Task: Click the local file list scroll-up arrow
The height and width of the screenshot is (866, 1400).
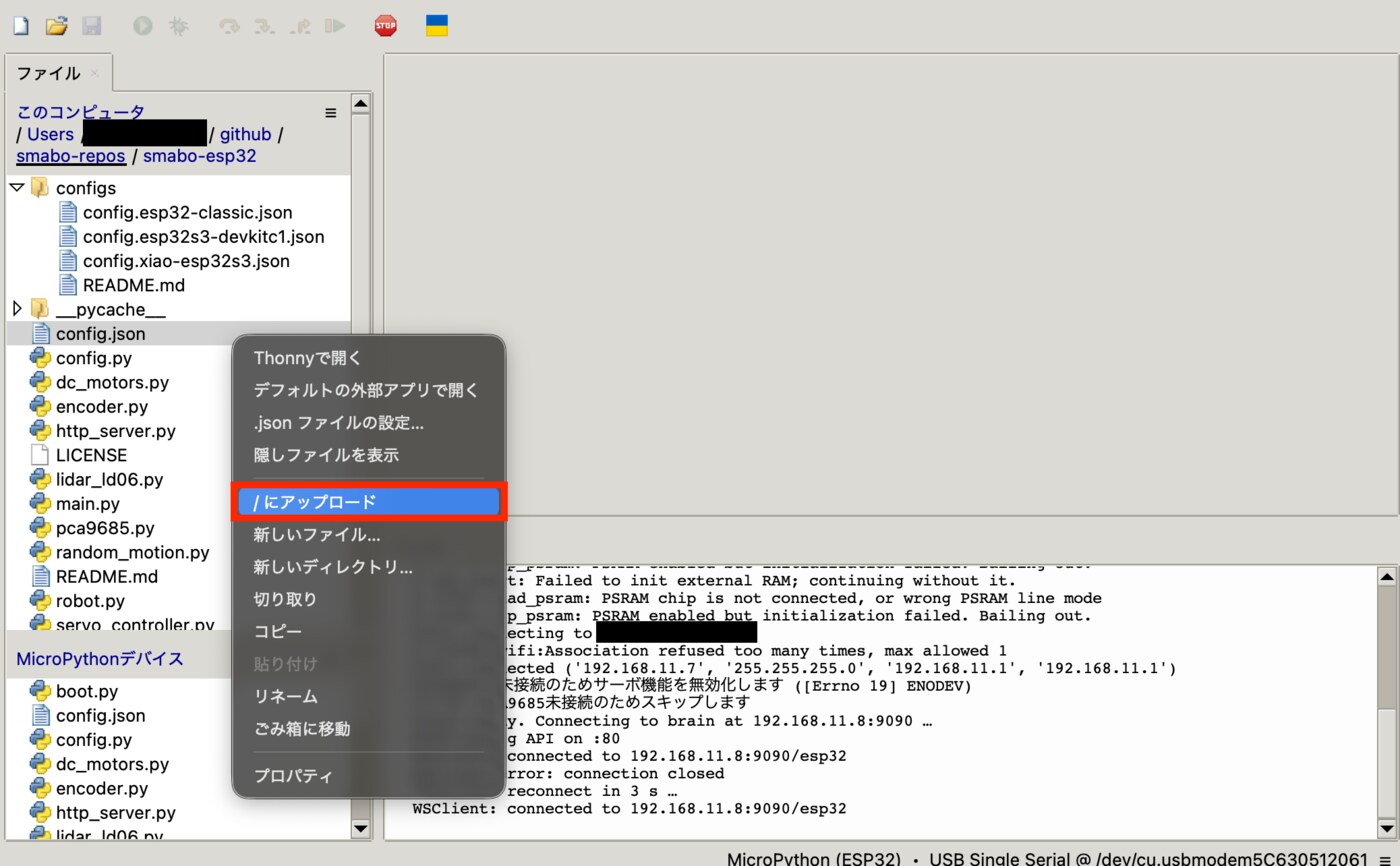Action: coord(361,103)
